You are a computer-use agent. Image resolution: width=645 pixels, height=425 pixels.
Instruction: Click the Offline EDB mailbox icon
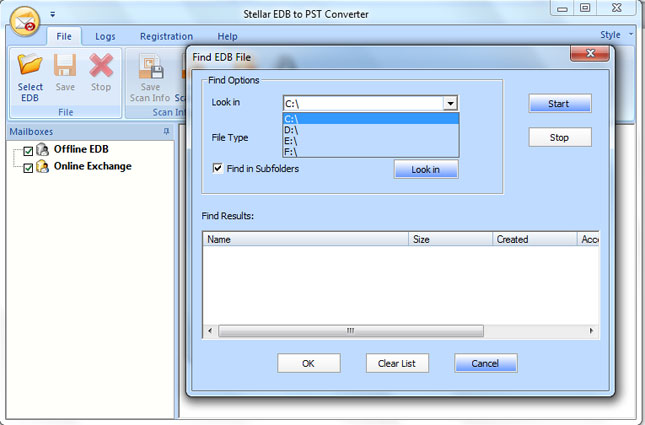coord(43,150)
